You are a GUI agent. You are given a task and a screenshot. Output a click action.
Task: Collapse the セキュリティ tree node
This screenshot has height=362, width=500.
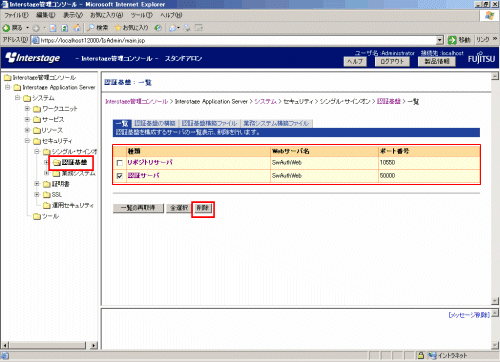[x=28, y=141]
